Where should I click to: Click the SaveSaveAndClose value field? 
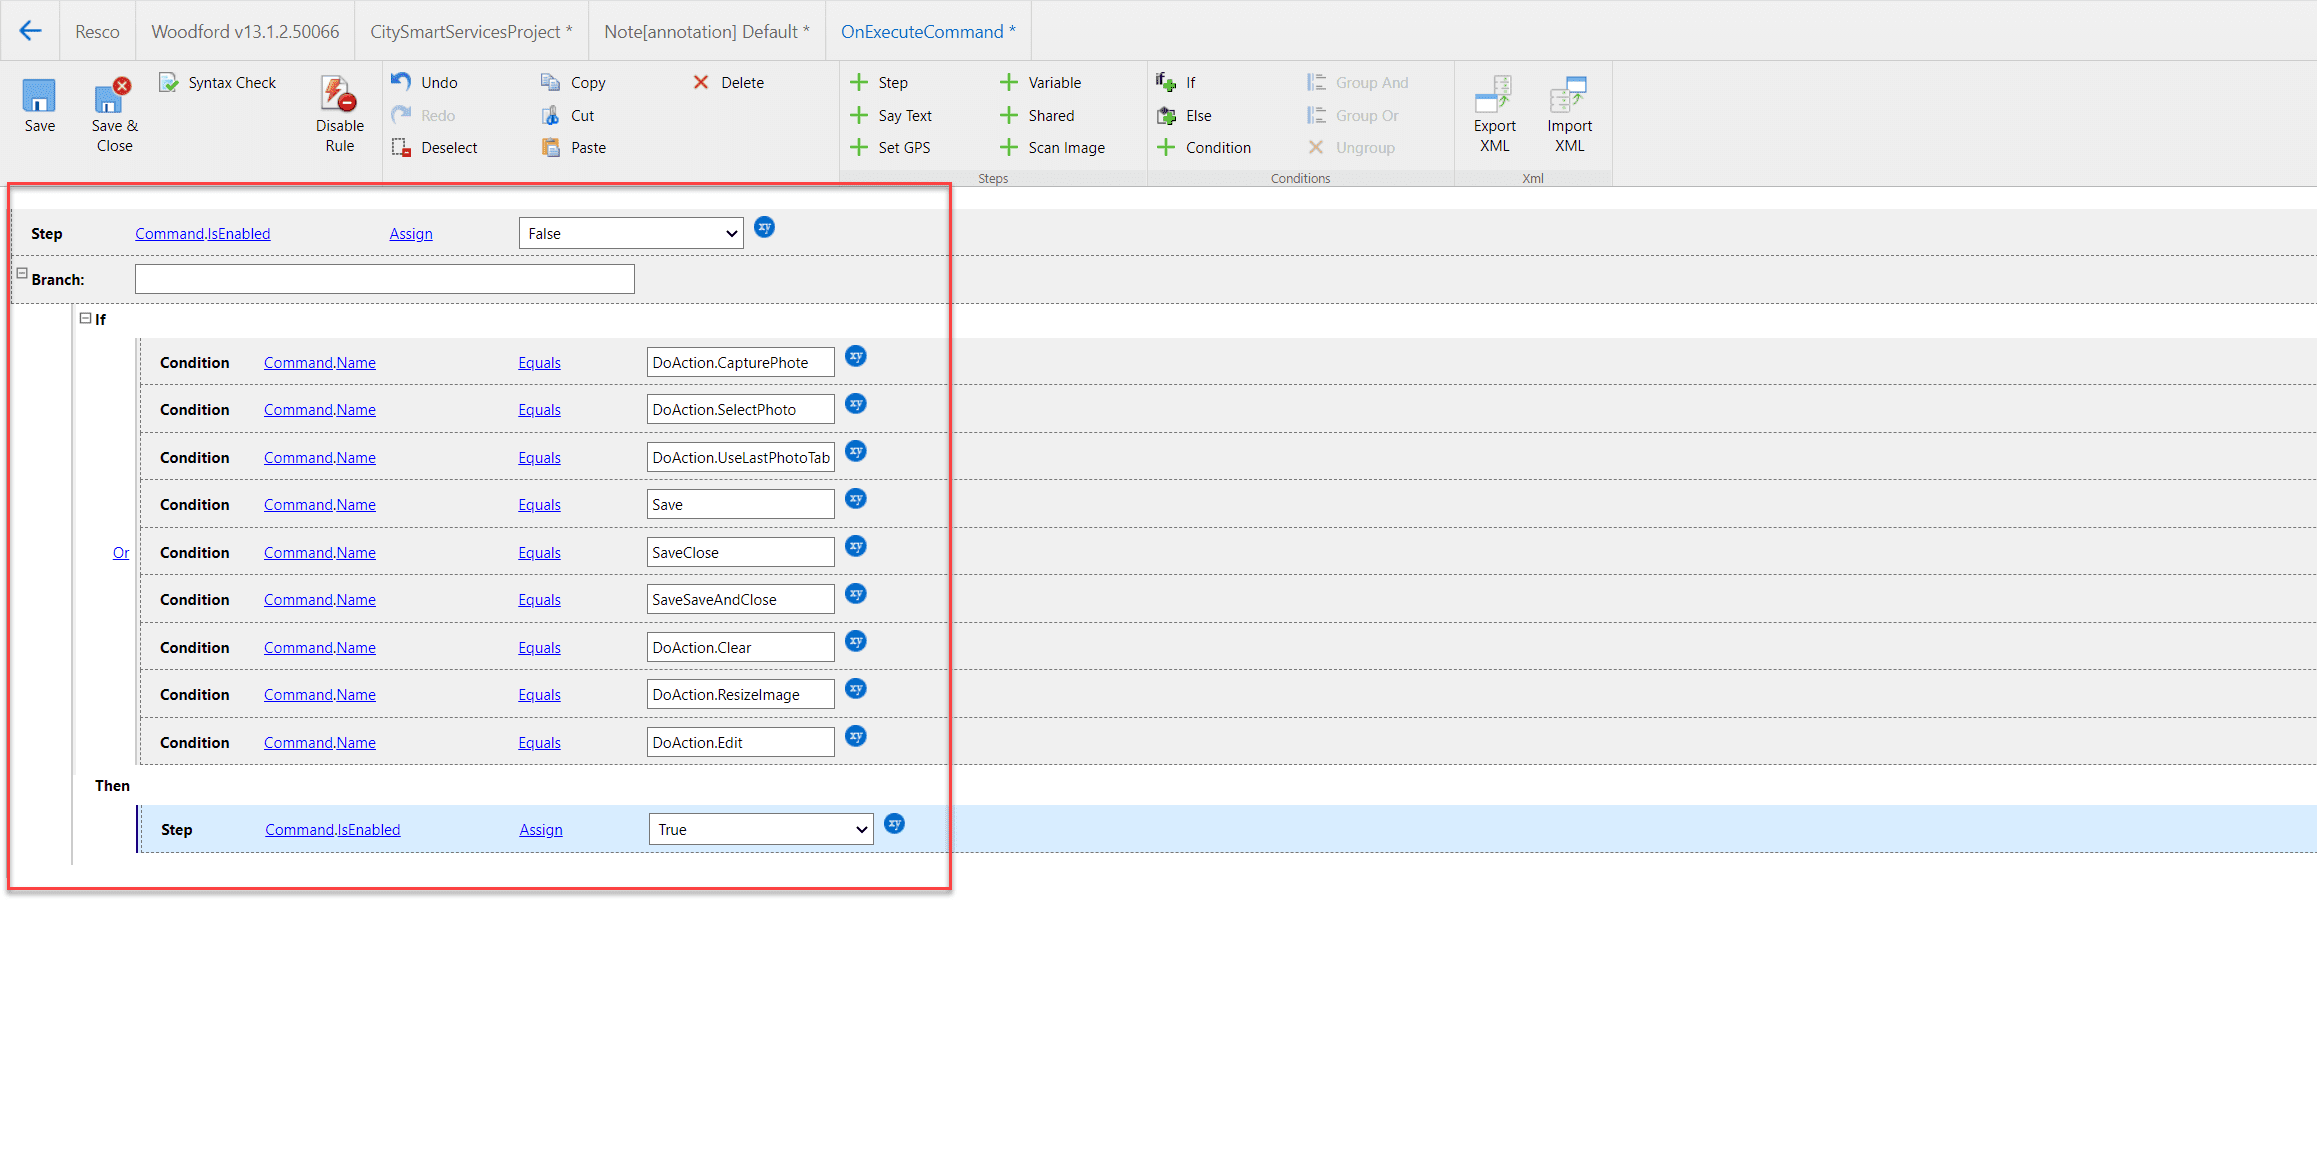(x=741, y=599)
